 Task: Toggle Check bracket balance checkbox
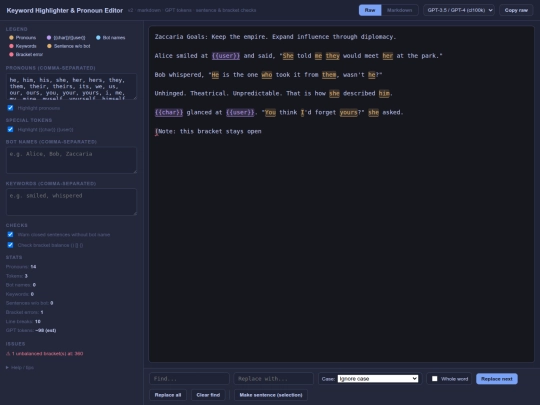pos(10,245)
